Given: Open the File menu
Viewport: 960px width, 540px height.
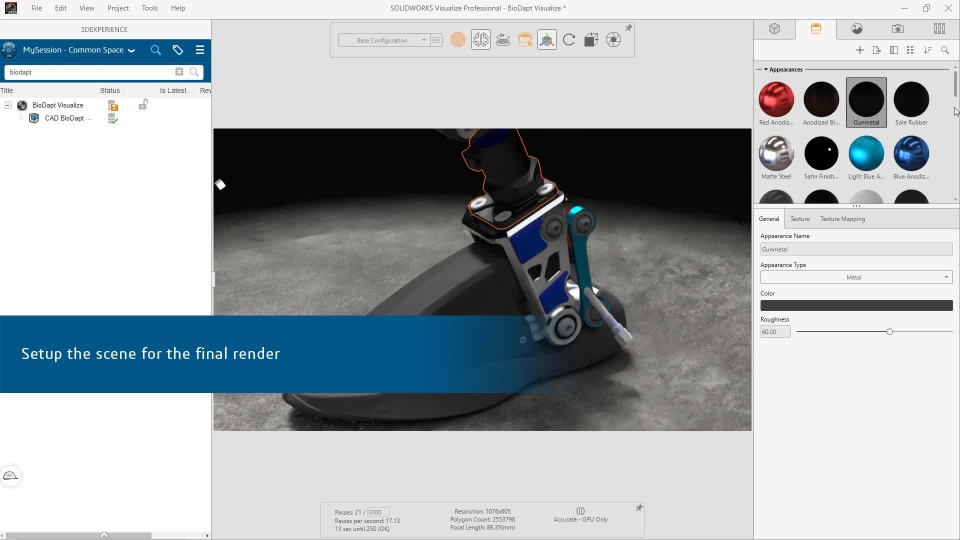Looking at the screenshot, I should point(37,8).
